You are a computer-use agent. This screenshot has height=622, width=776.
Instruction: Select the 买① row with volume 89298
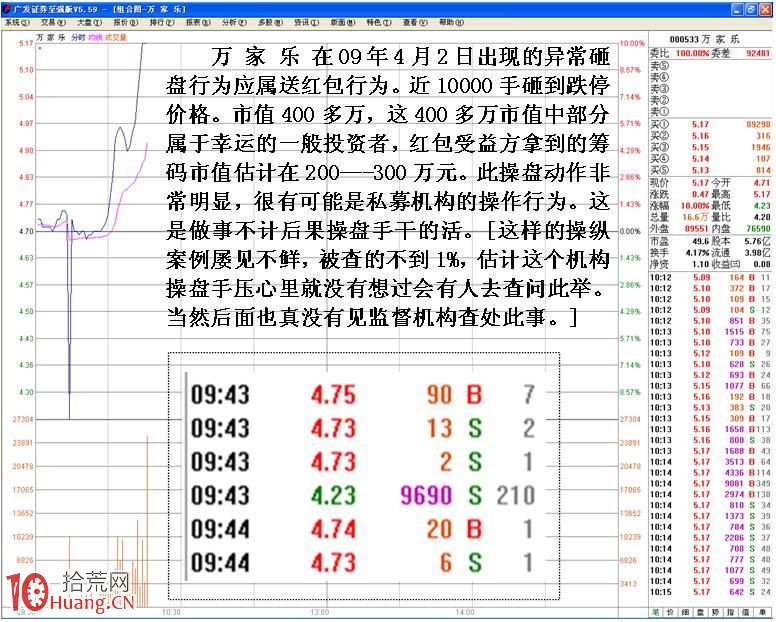(x=710, y=124)
